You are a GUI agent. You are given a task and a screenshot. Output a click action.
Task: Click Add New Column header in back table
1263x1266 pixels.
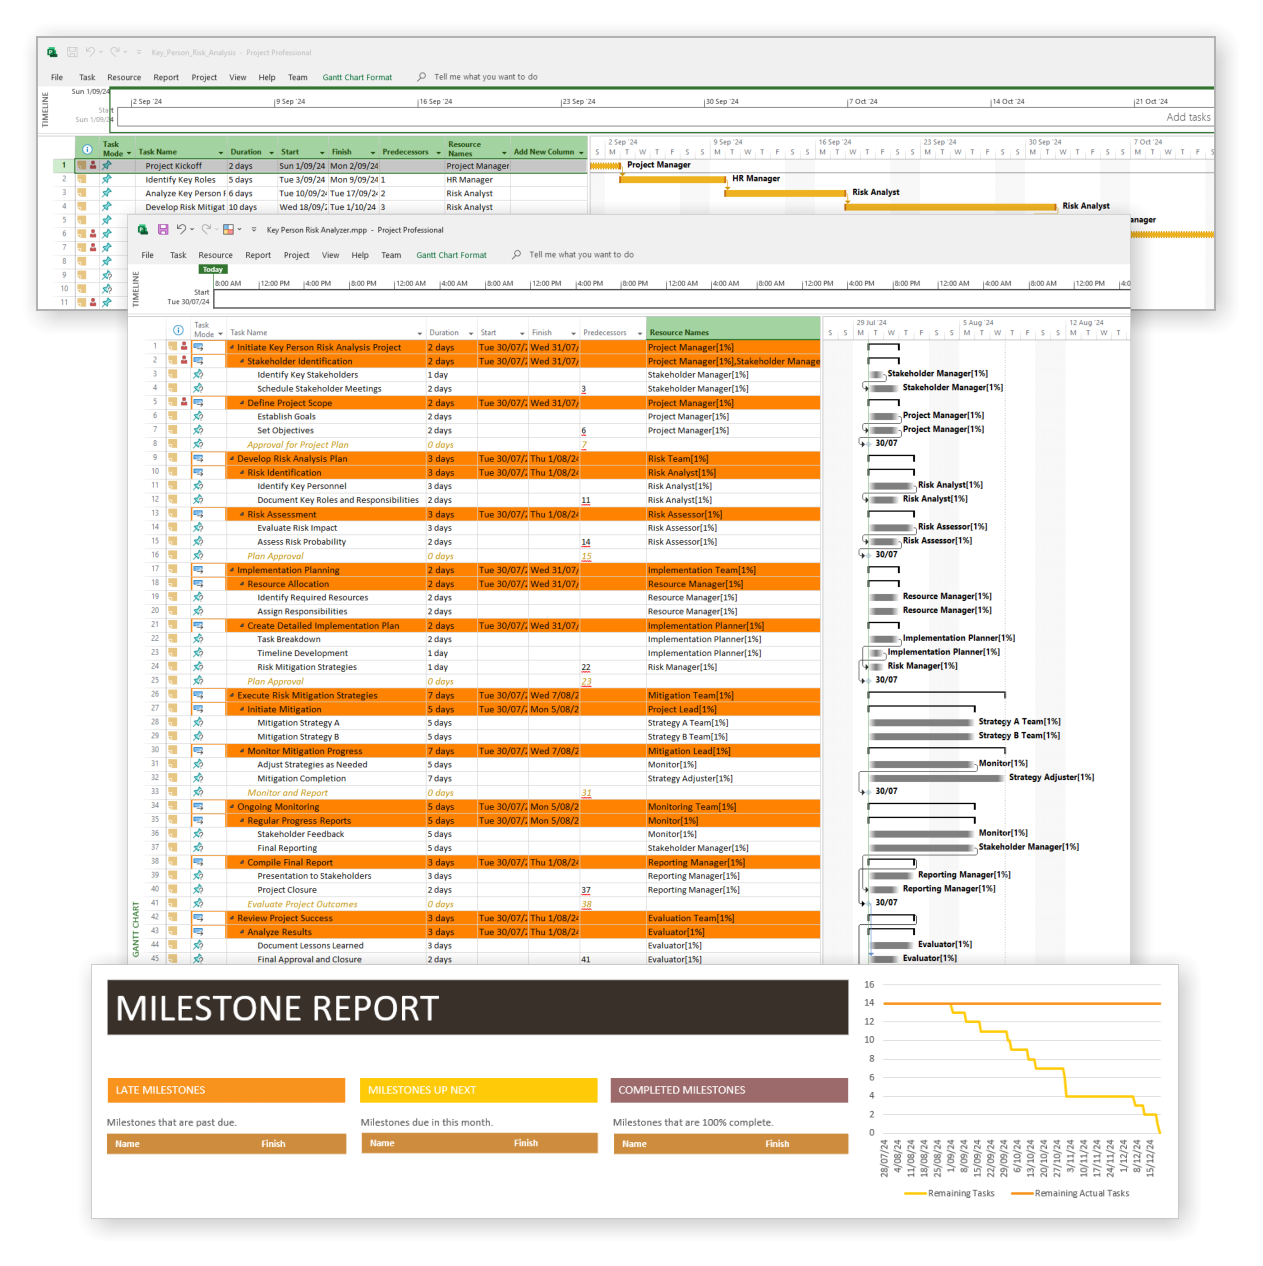(x=544, y=152)
